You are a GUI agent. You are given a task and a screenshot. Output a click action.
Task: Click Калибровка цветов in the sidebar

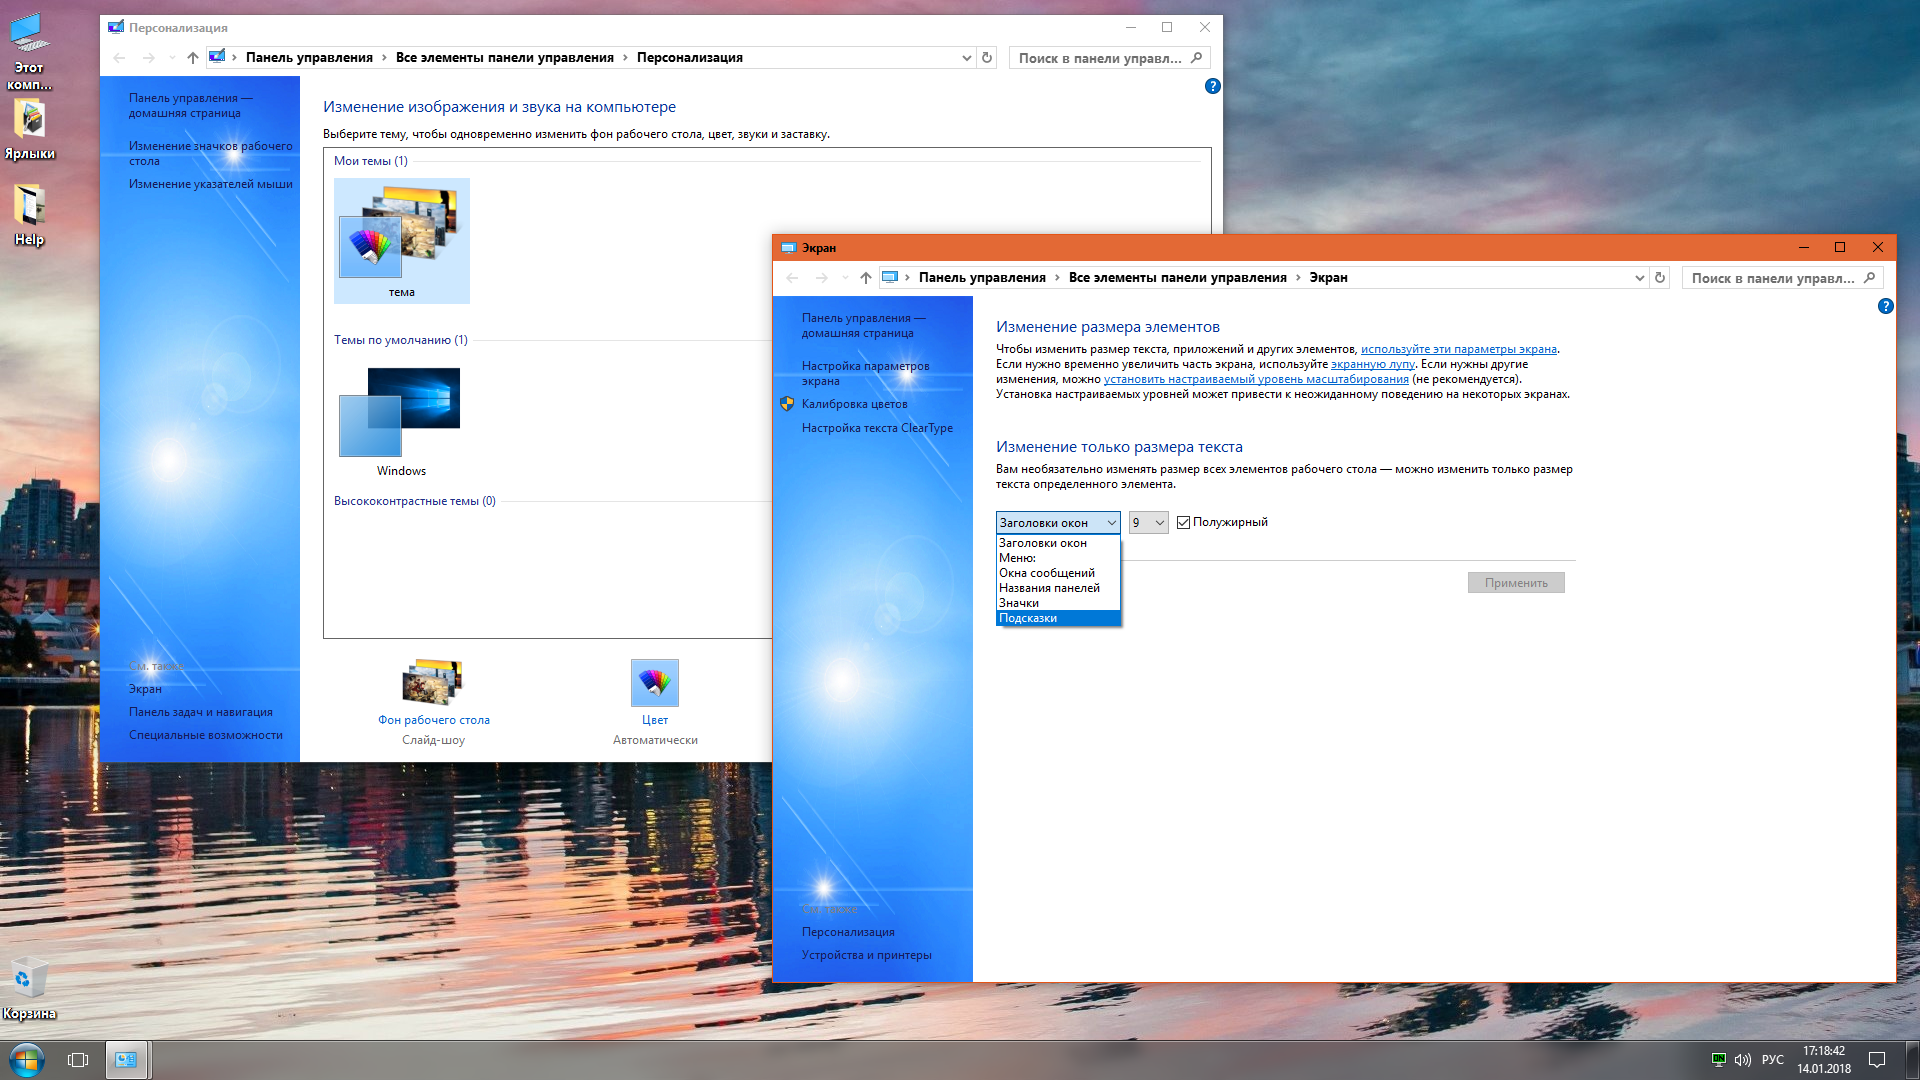[854, 404]
